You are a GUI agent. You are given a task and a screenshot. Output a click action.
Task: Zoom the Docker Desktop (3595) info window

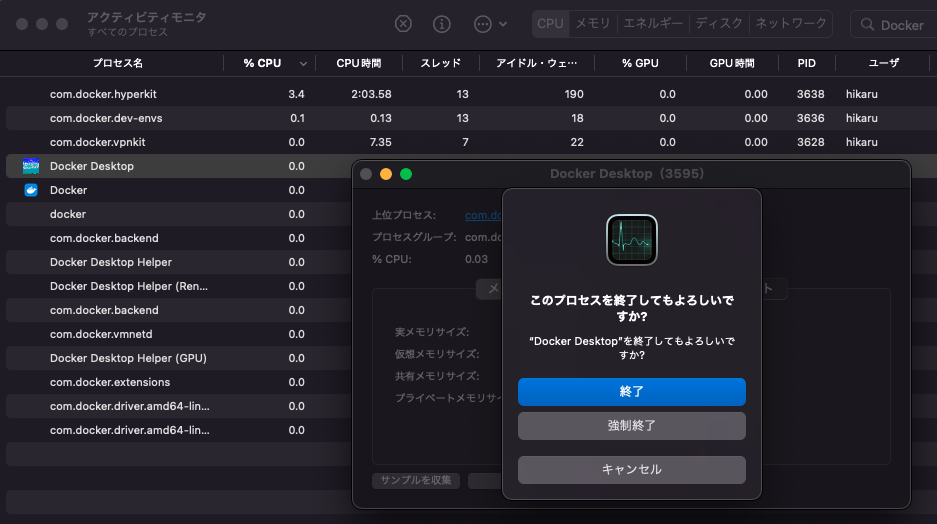406,174
